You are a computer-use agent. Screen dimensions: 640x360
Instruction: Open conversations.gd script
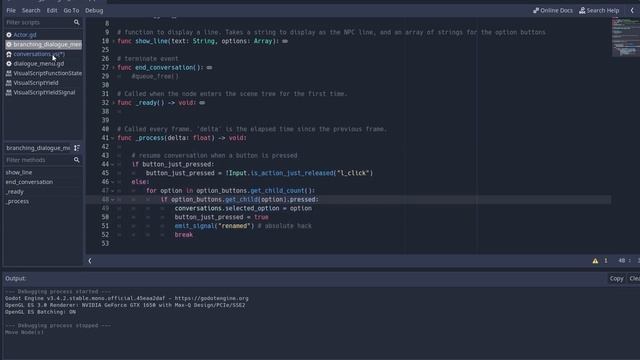coord(39,54)
